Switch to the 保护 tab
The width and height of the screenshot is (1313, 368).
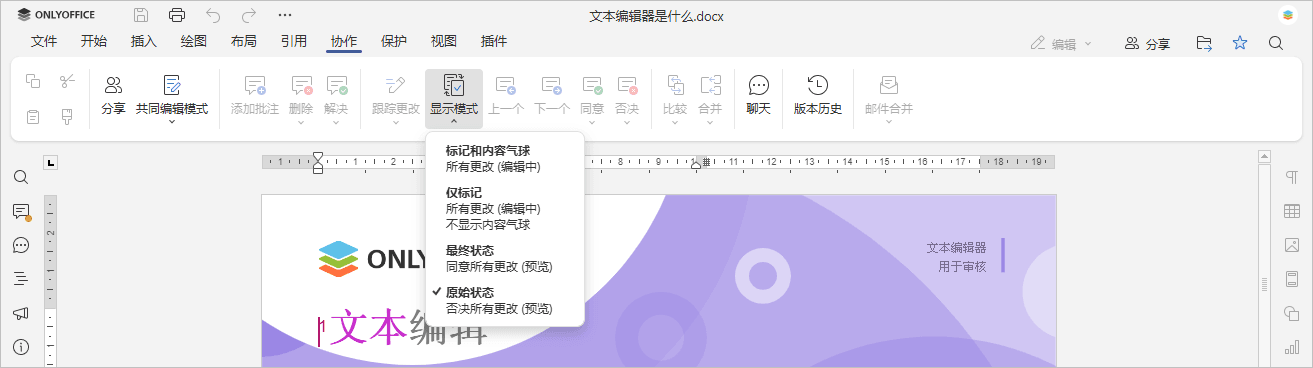(x=394, y=41)
